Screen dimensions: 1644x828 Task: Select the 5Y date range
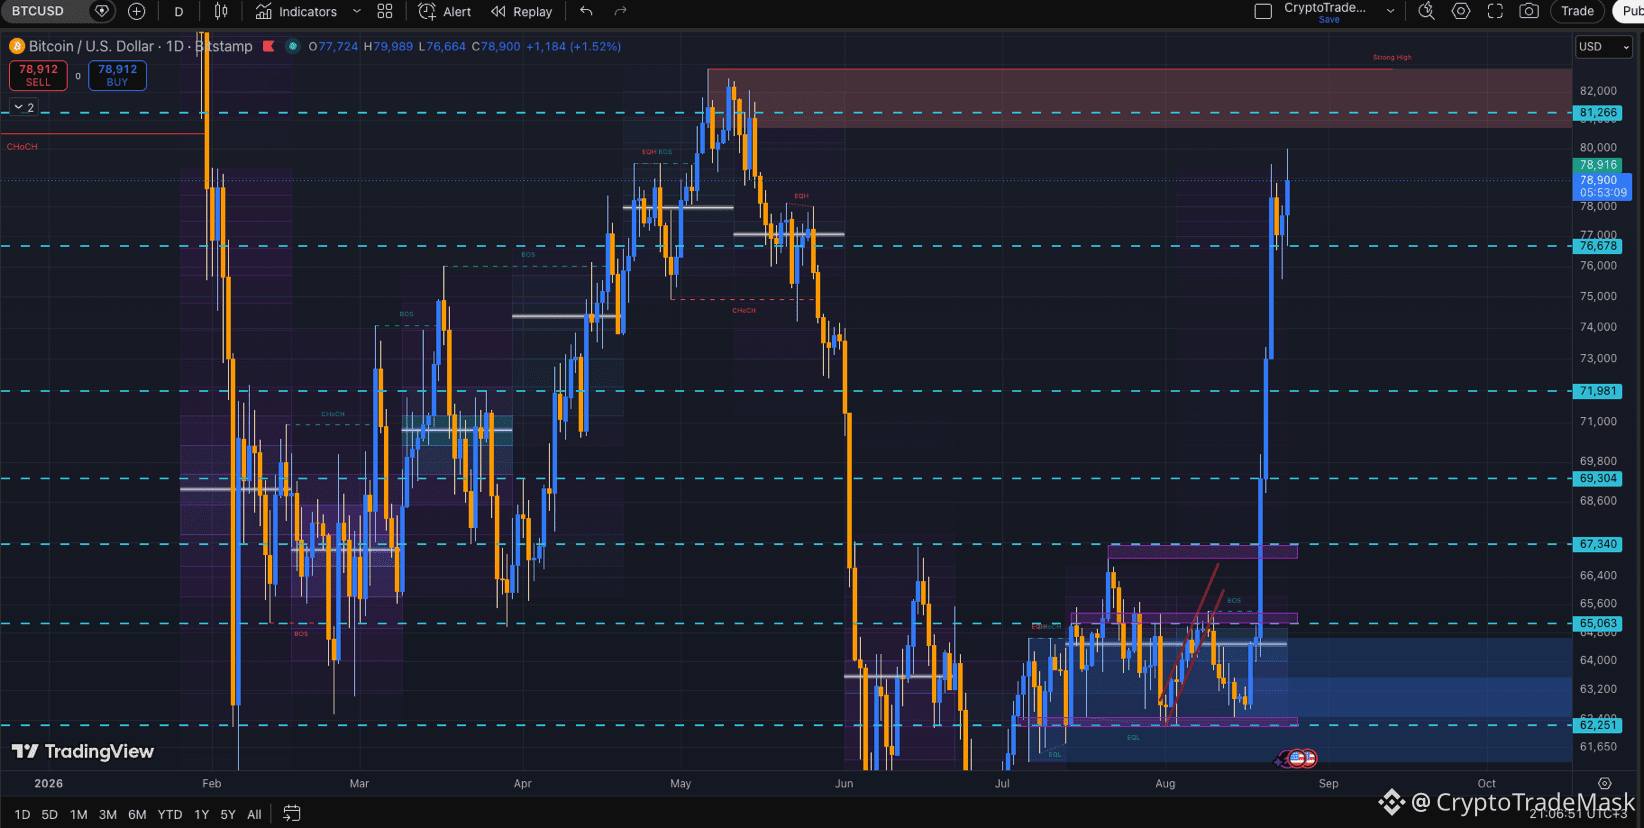228,815
